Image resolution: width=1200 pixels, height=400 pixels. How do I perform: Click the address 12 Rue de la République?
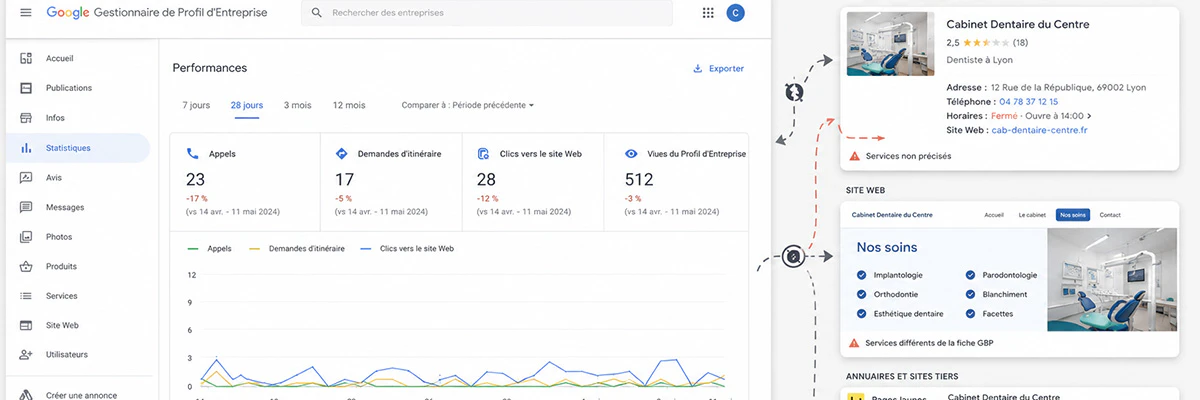pos(1068,88)
